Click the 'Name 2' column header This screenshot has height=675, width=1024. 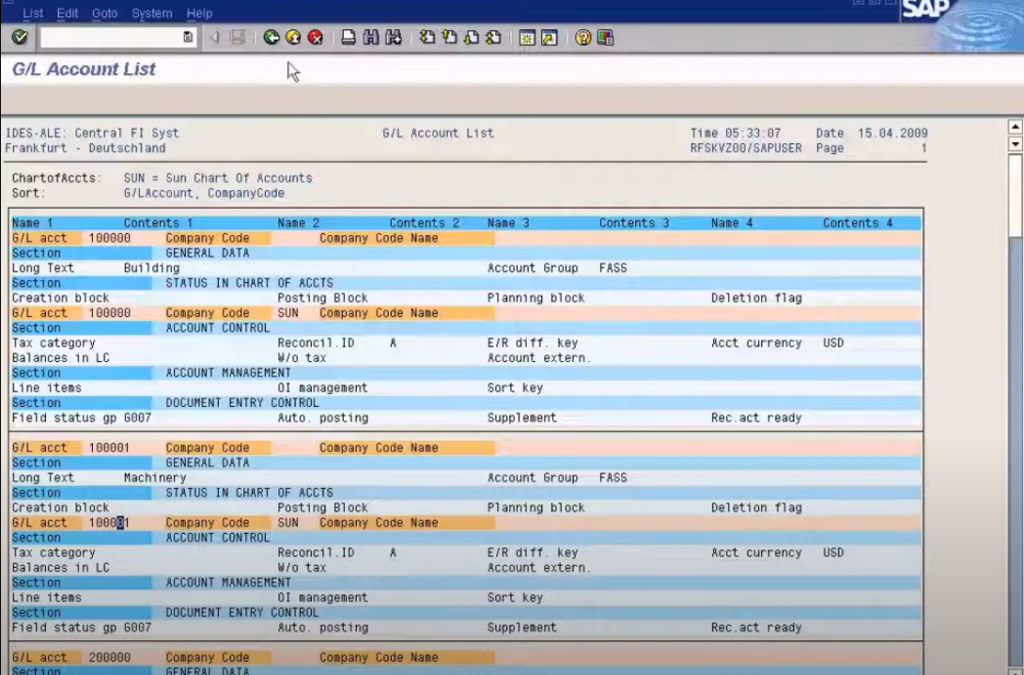click(x=298, y=223)
